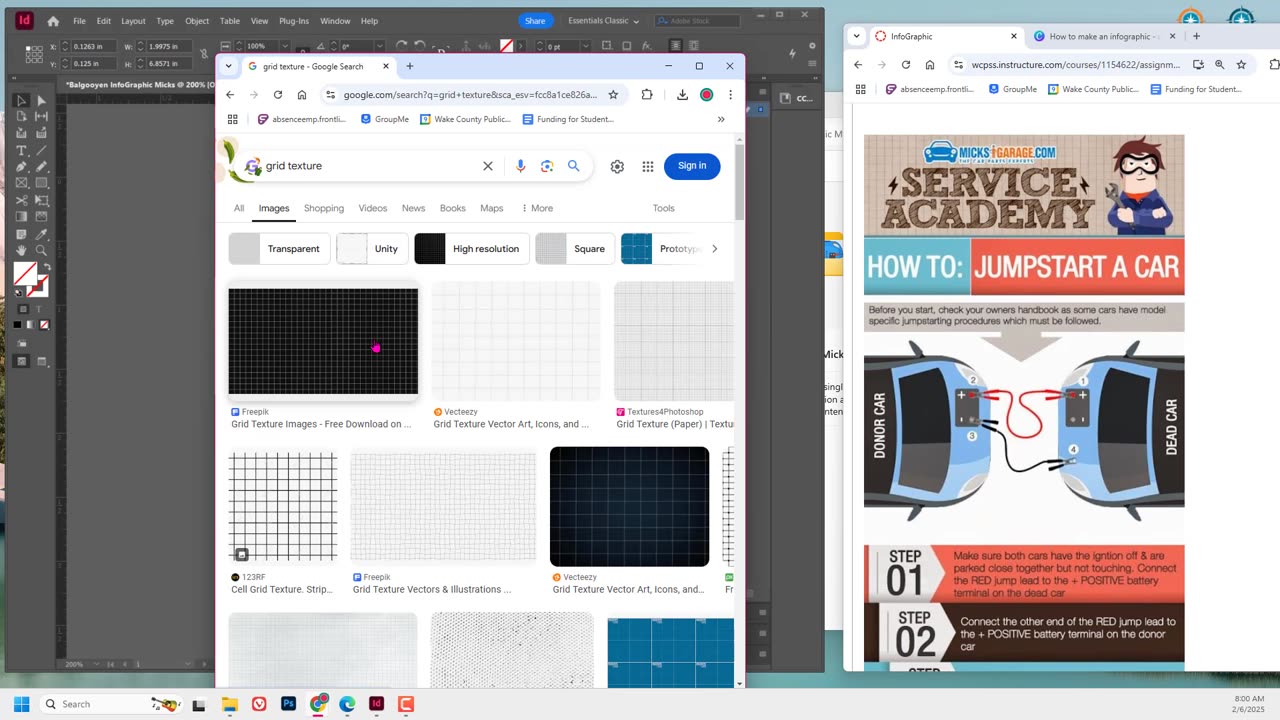
Task: Open tab search dropdown in Google window
Action: point(228,66)
